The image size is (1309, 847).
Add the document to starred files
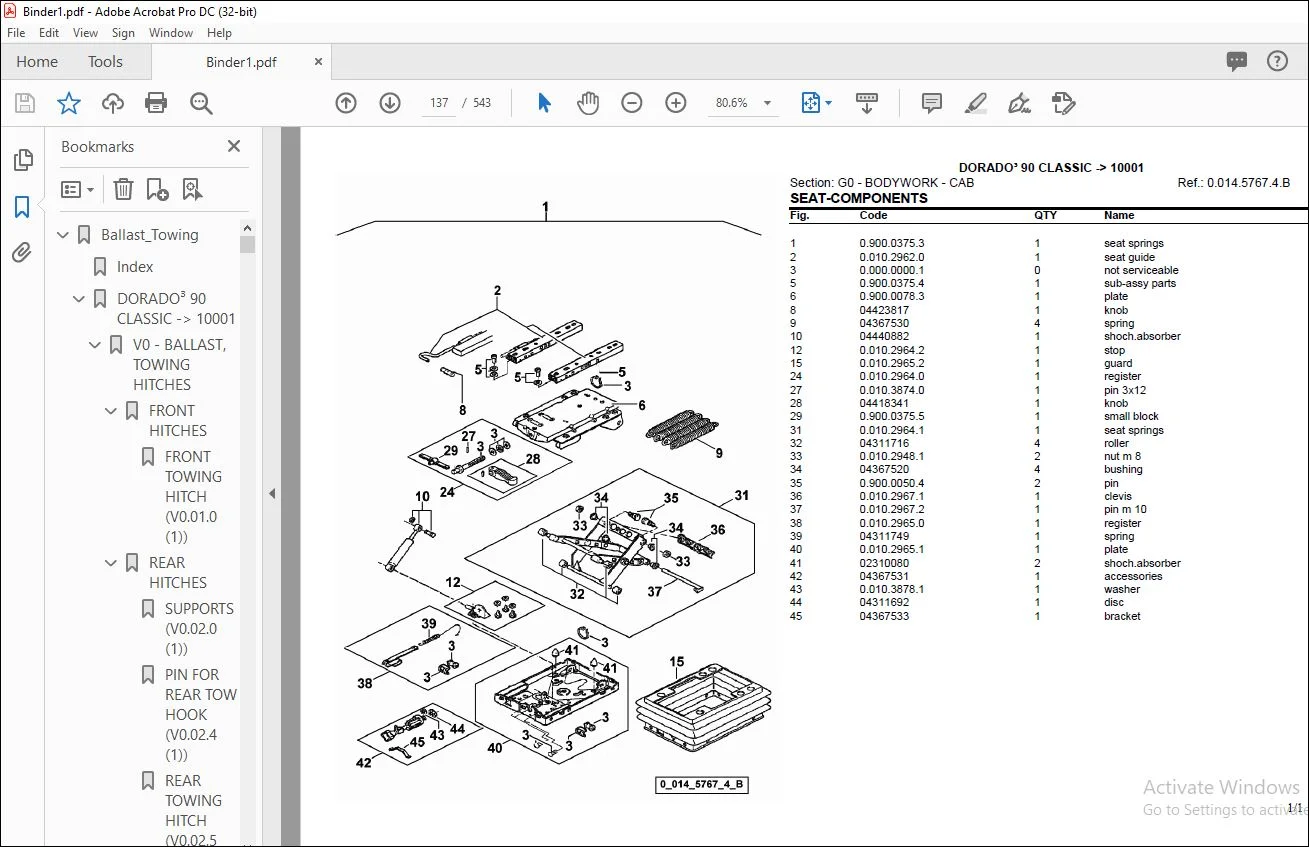[69, 103]
